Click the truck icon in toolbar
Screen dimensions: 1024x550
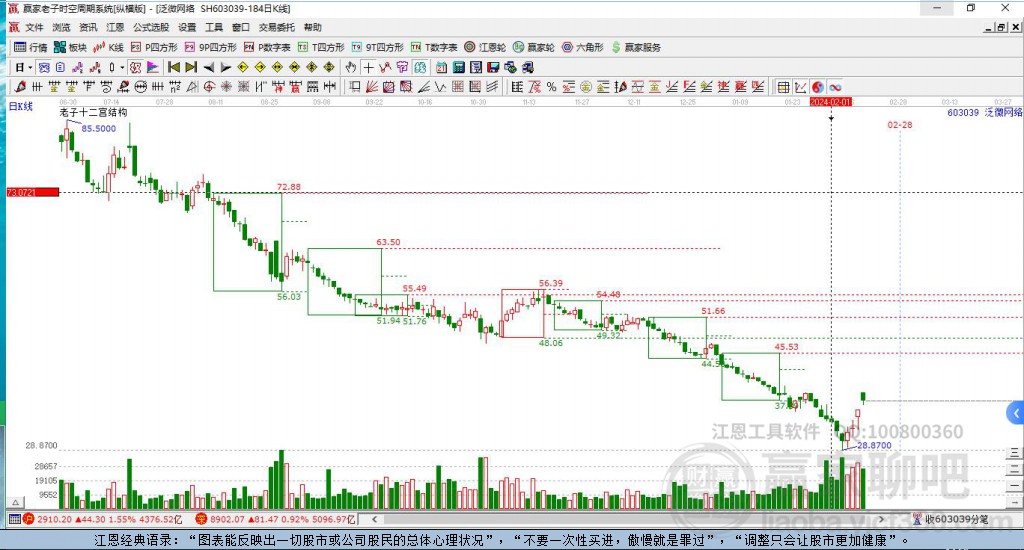[x=527, y=67]
